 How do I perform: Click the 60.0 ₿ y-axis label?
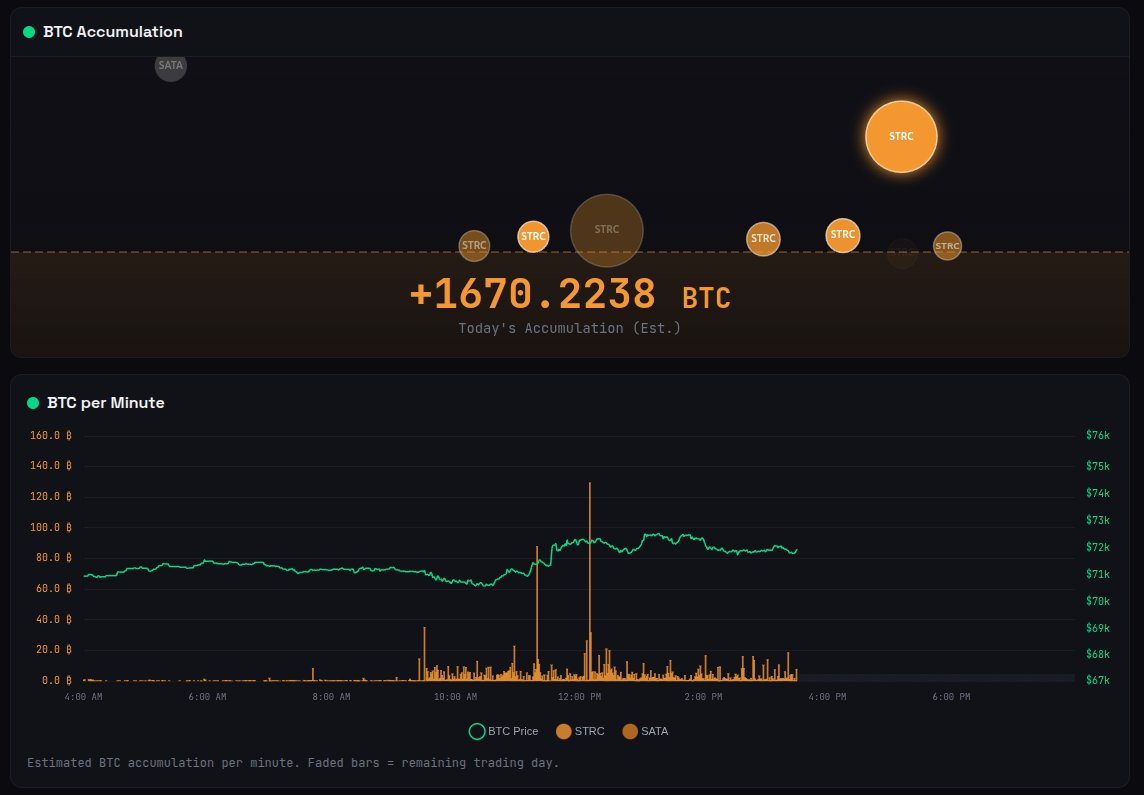pos(53,588)
